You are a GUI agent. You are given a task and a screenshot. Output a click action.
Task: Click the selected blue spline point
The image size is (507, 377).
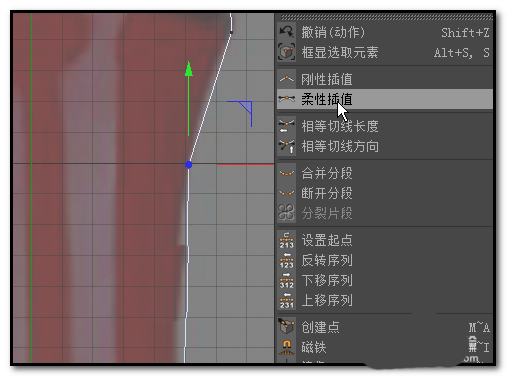click(188, 165)
